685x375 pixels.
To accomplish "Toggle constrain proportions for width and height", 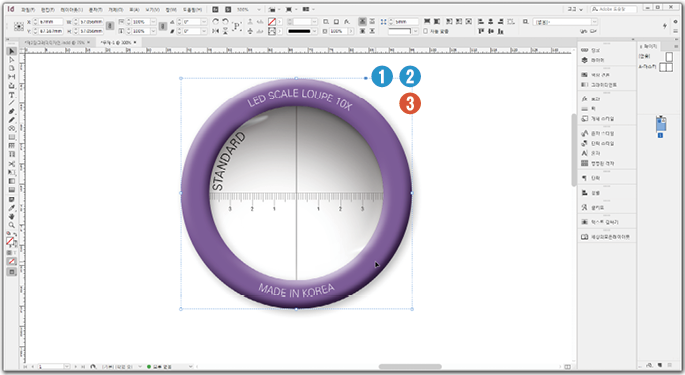I will [110, 26].
